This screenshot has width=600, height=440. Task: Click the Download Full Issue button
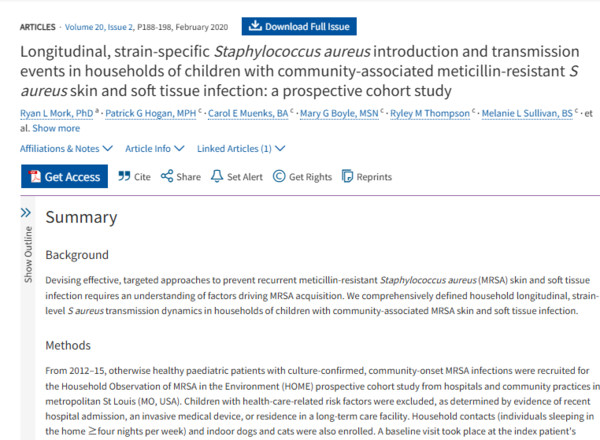click(297, 26)
